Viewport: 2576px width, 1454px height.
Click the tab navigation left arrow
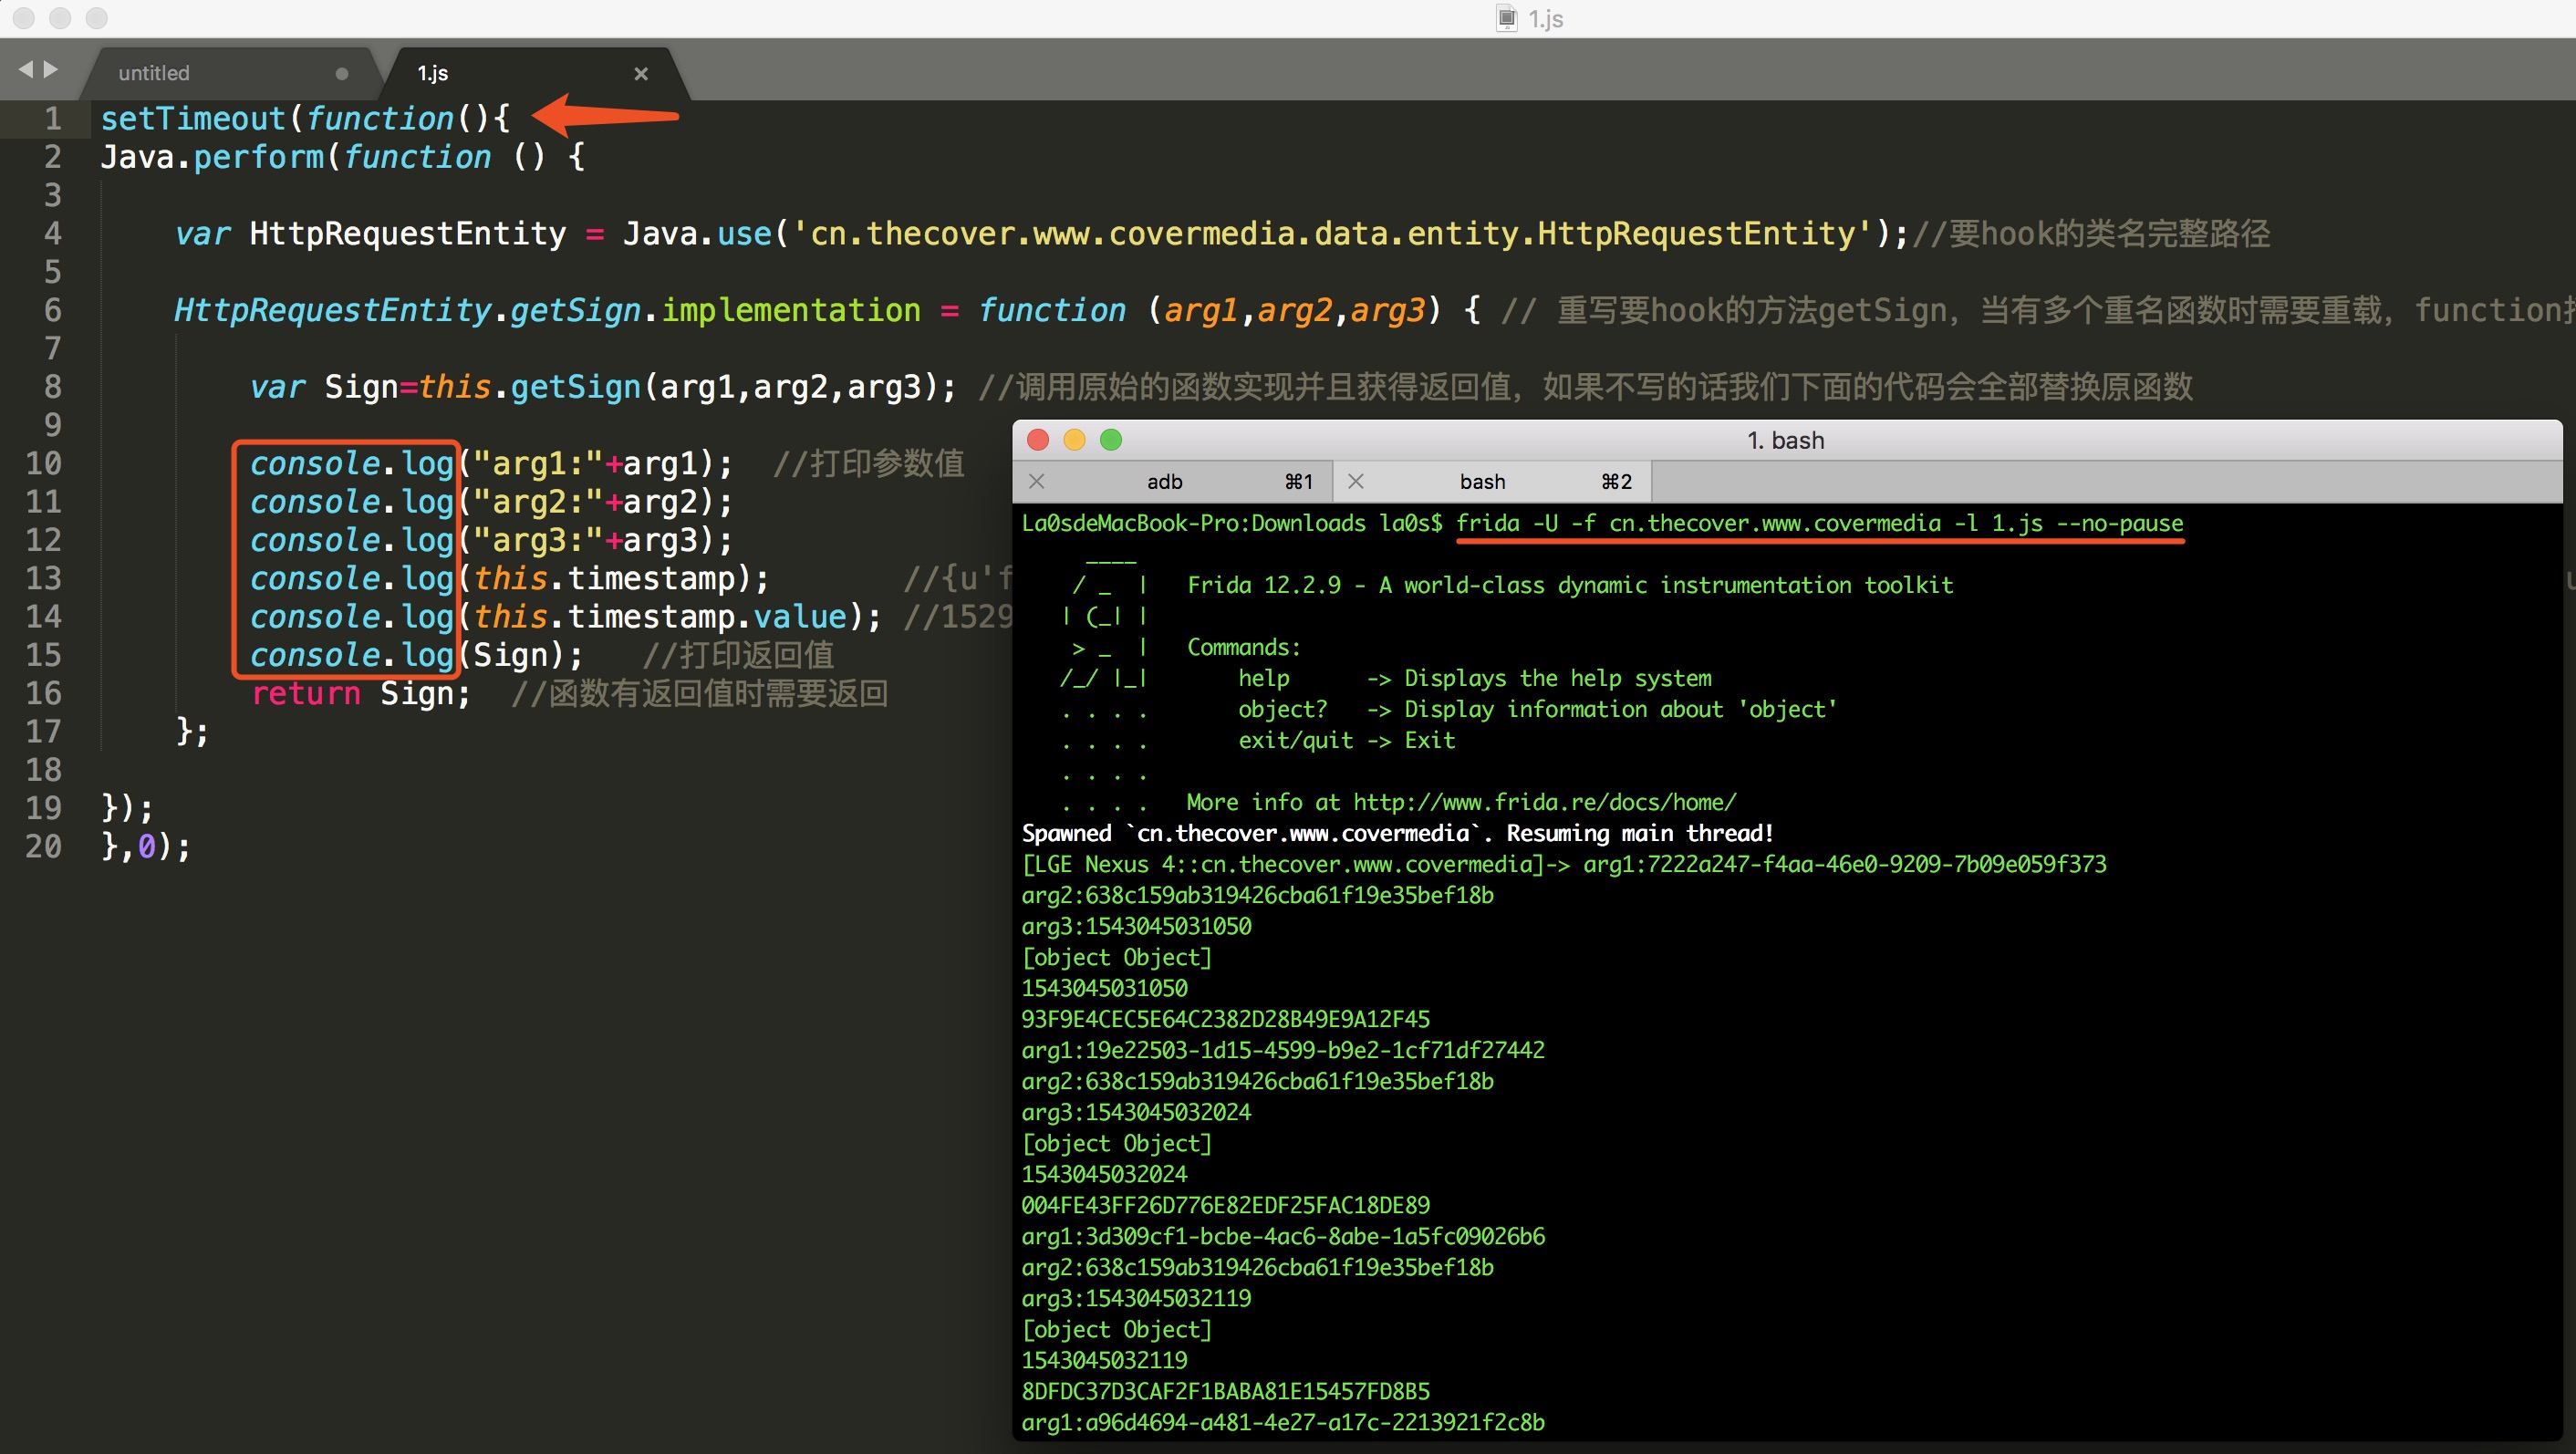click(x=25, y=69)
